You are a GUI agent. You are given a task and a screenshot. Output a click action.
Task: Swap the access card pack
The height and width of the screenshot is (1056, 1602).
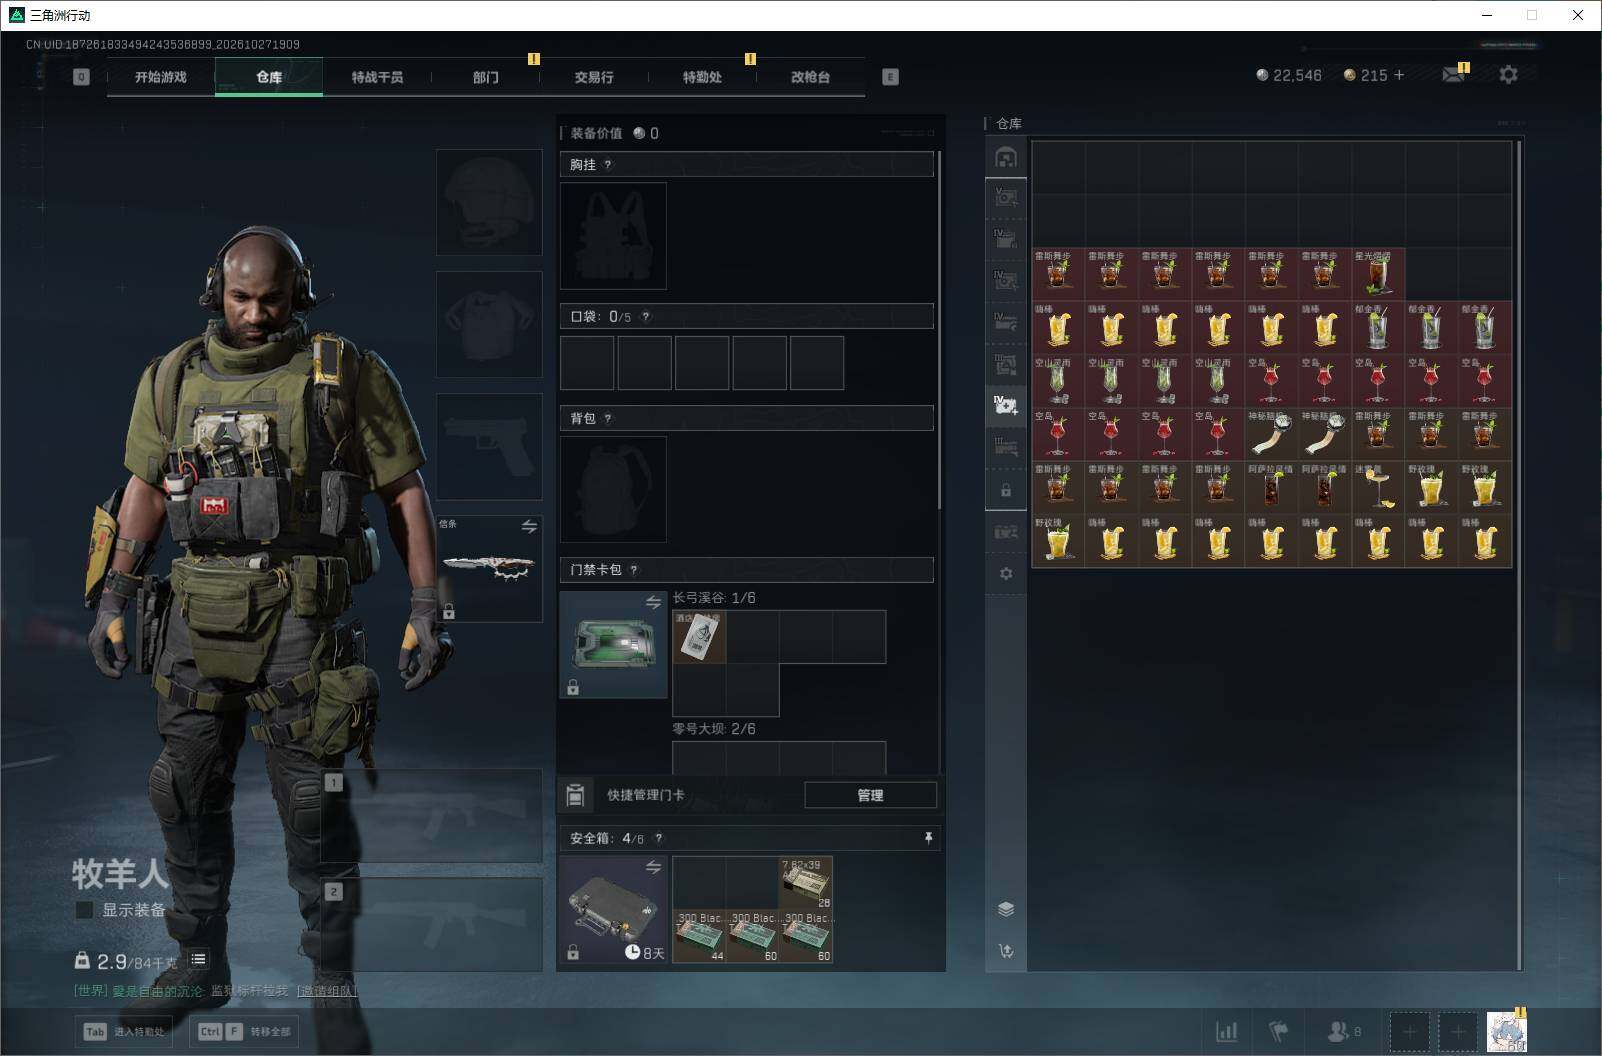click(x=653, y=602)
